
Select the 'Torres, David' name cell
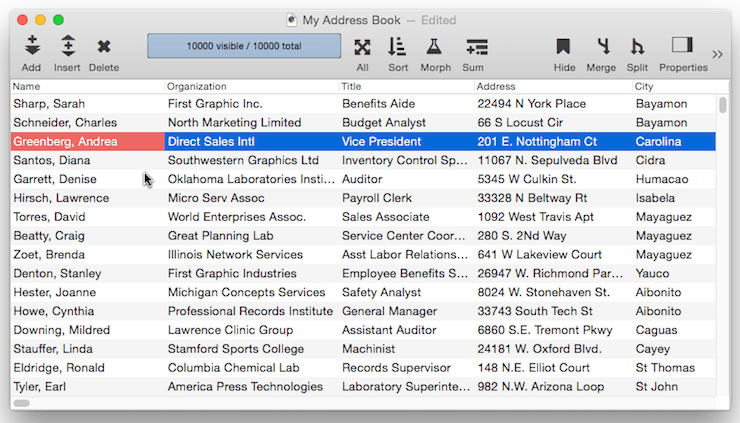(x=87, y=217)
